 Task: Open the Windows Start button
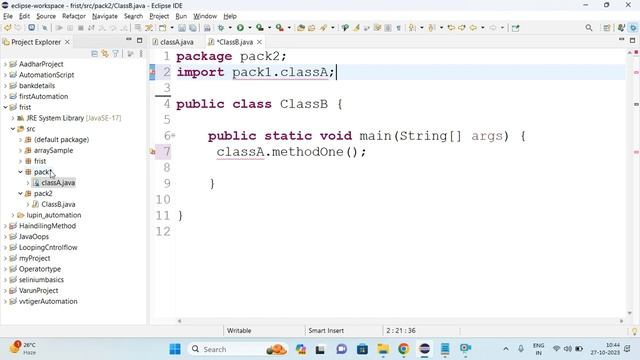(x=175, y=349)
